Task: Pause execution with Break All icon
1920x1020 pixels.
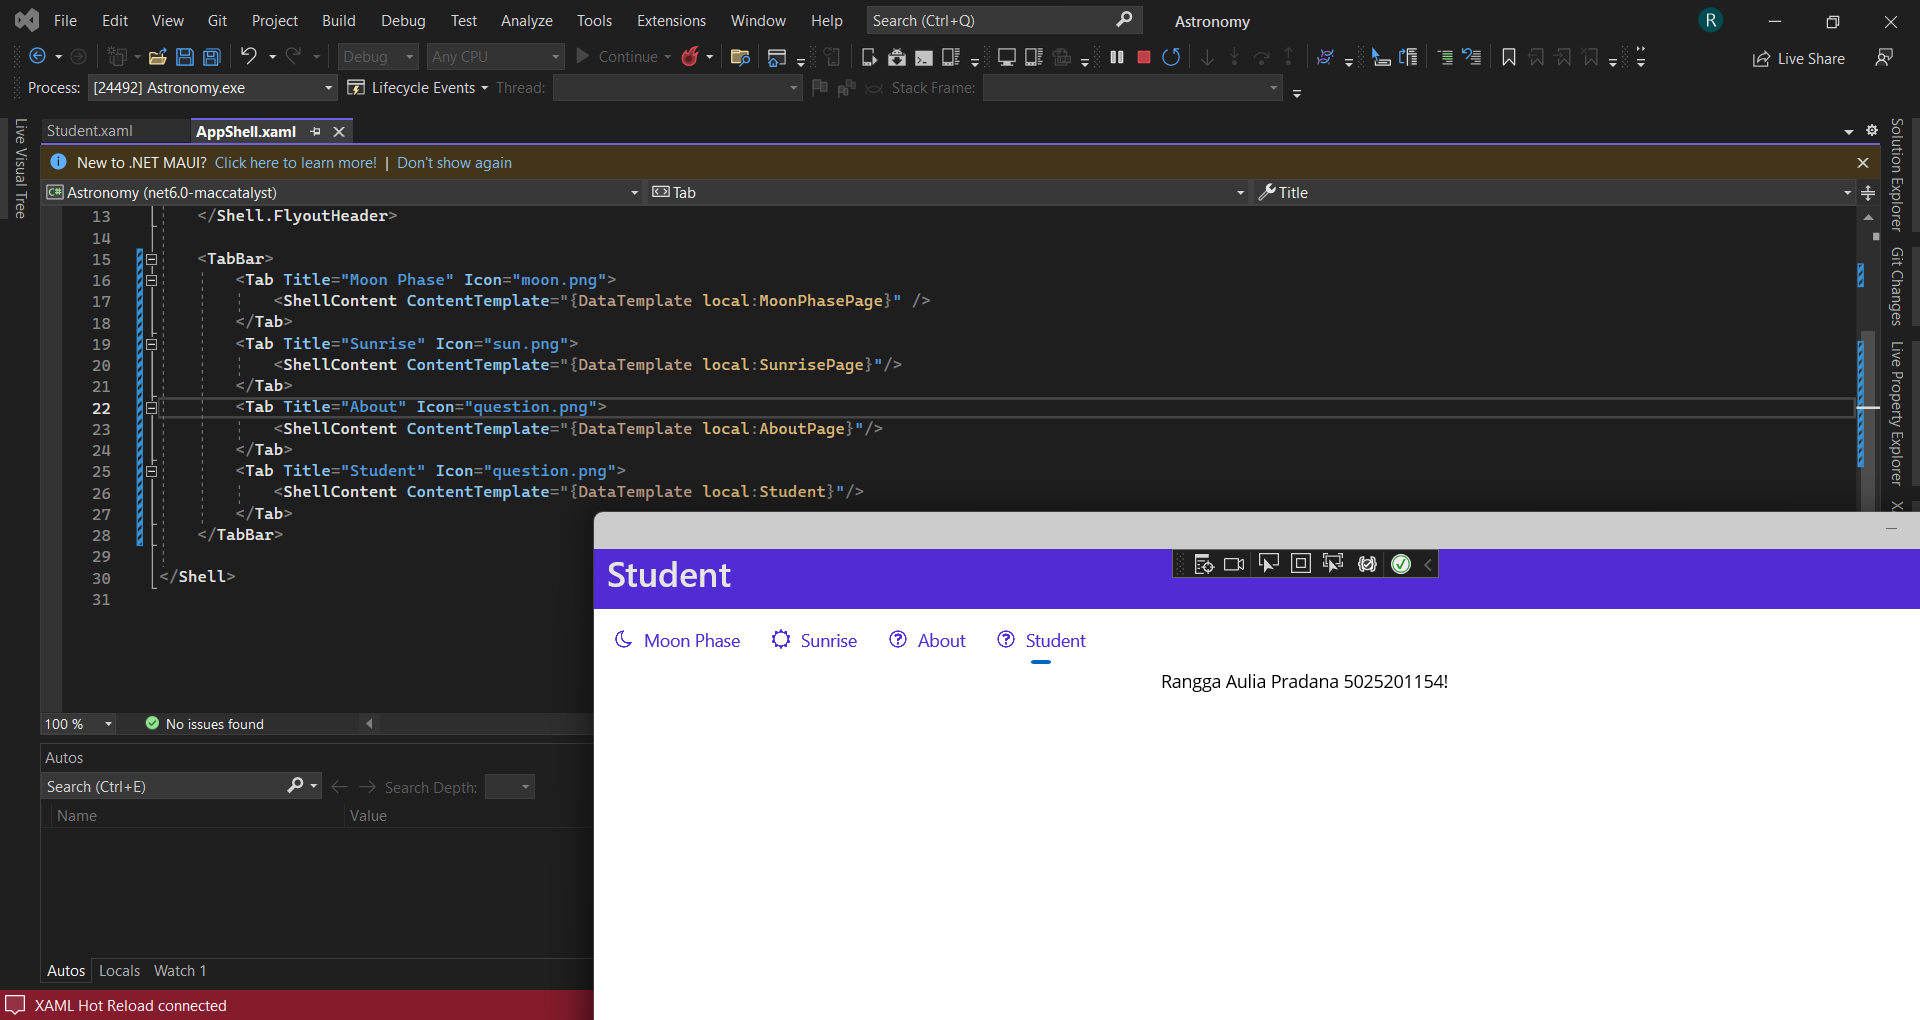Action: point(1117,57)
